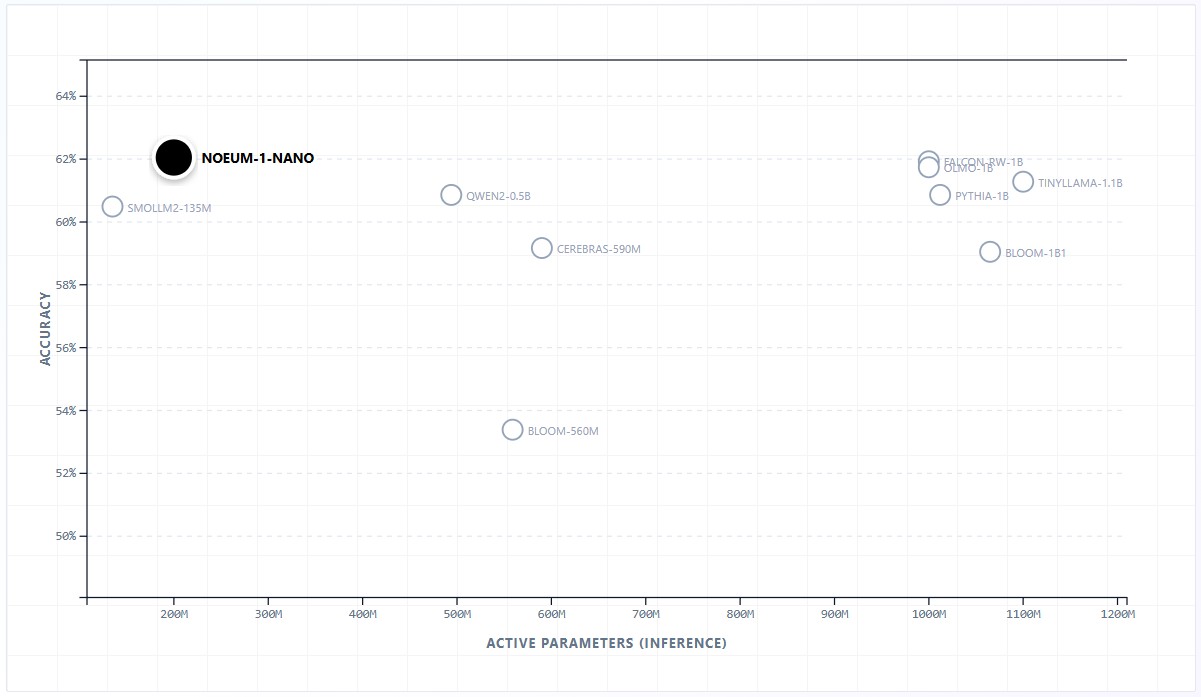1201x697 pixels.
Task: Select the PYTHIA-1B circle marker
Action: (940, 195)
